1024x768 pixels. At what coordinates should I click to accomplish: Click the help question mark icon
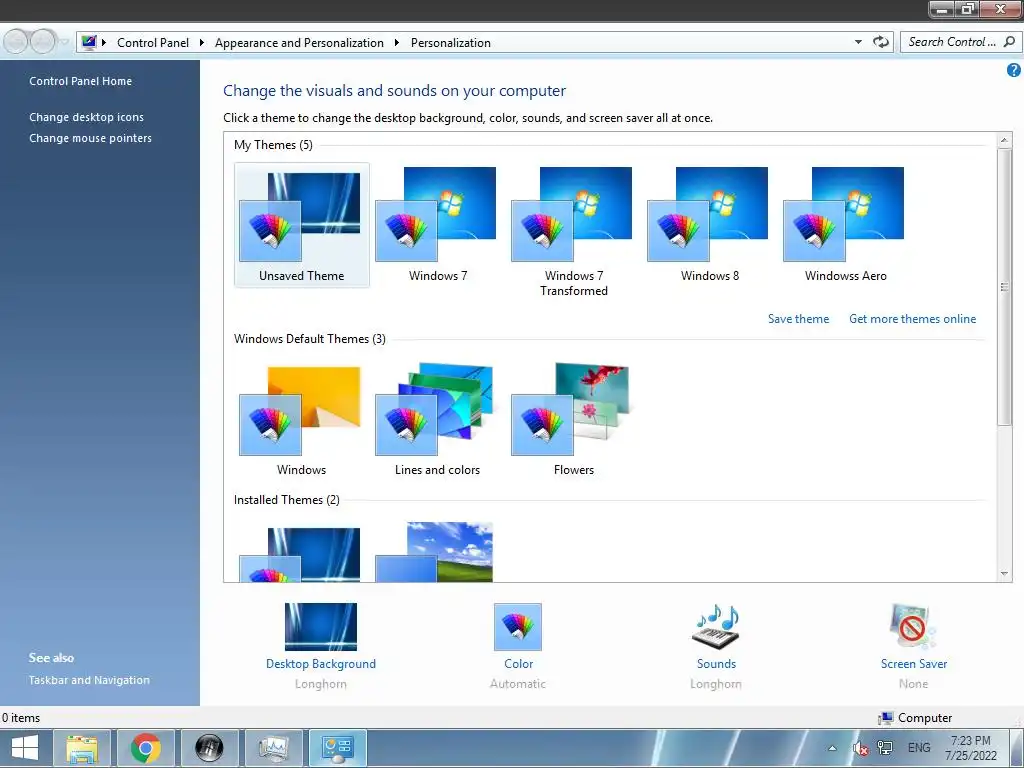tap(1014, 70)
